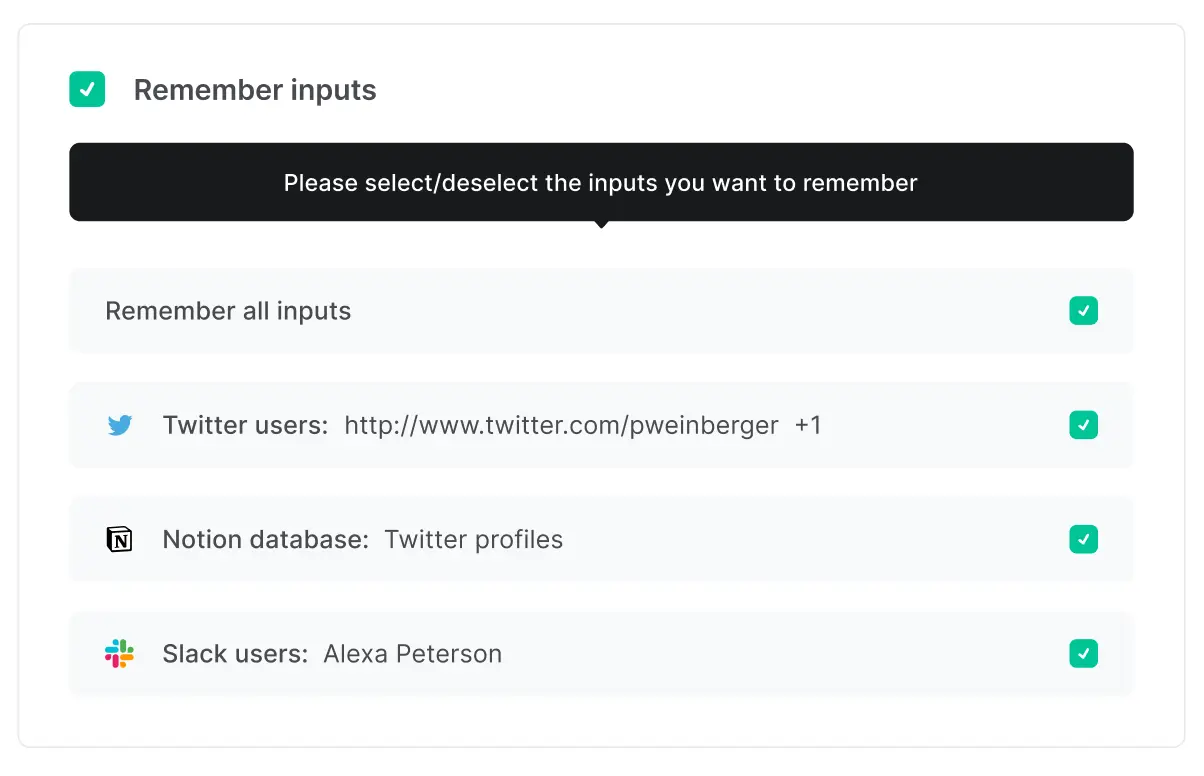Open the twitter.com/pweinberger URL

click(x=561, y=426)
